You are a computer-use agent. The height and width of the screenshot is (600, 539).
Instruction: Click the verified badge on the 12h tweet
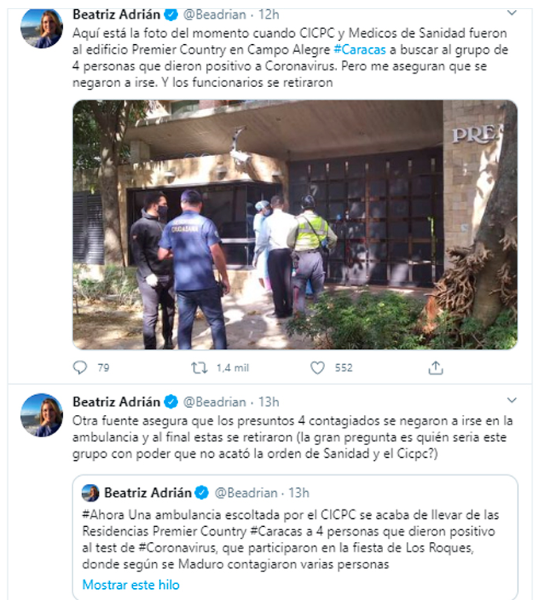(x=171, y=15)
